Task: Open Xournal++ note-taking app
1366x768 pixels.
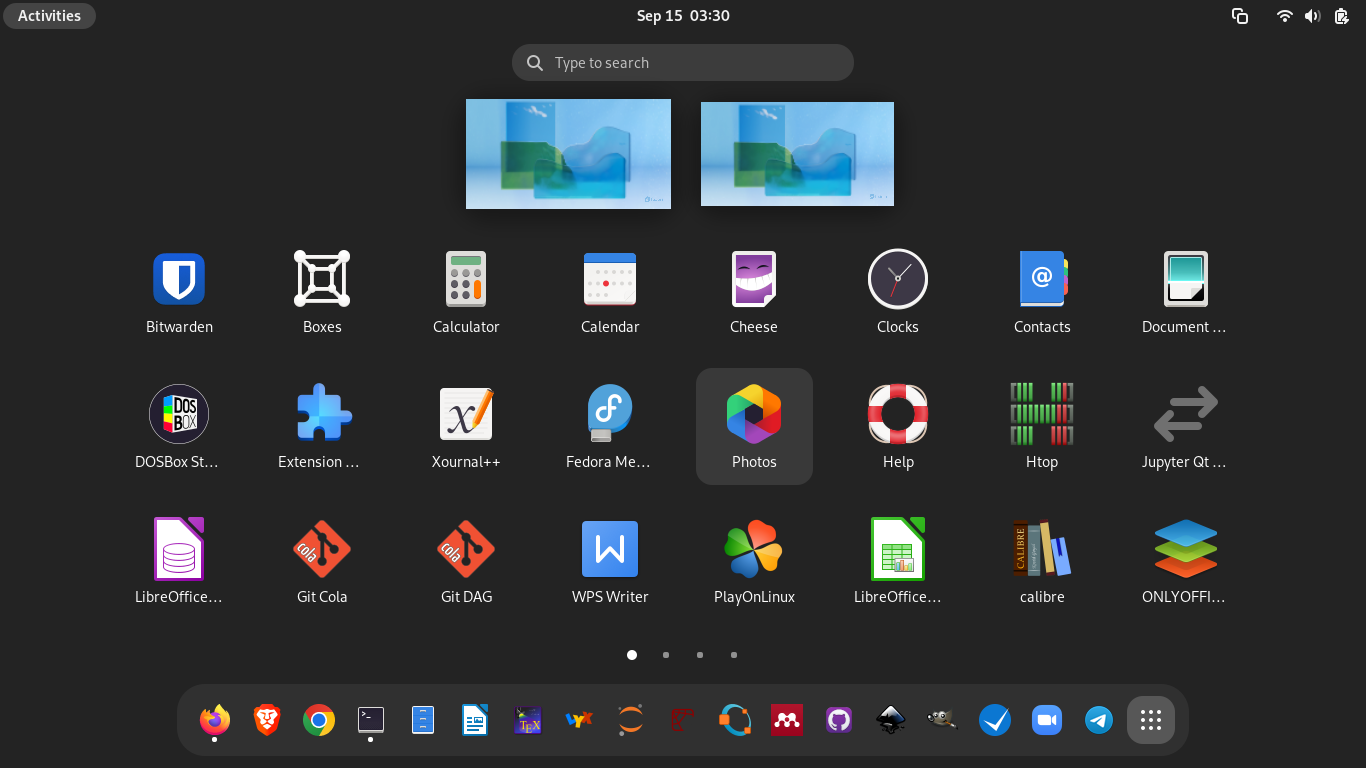Action: click(466, 415)
